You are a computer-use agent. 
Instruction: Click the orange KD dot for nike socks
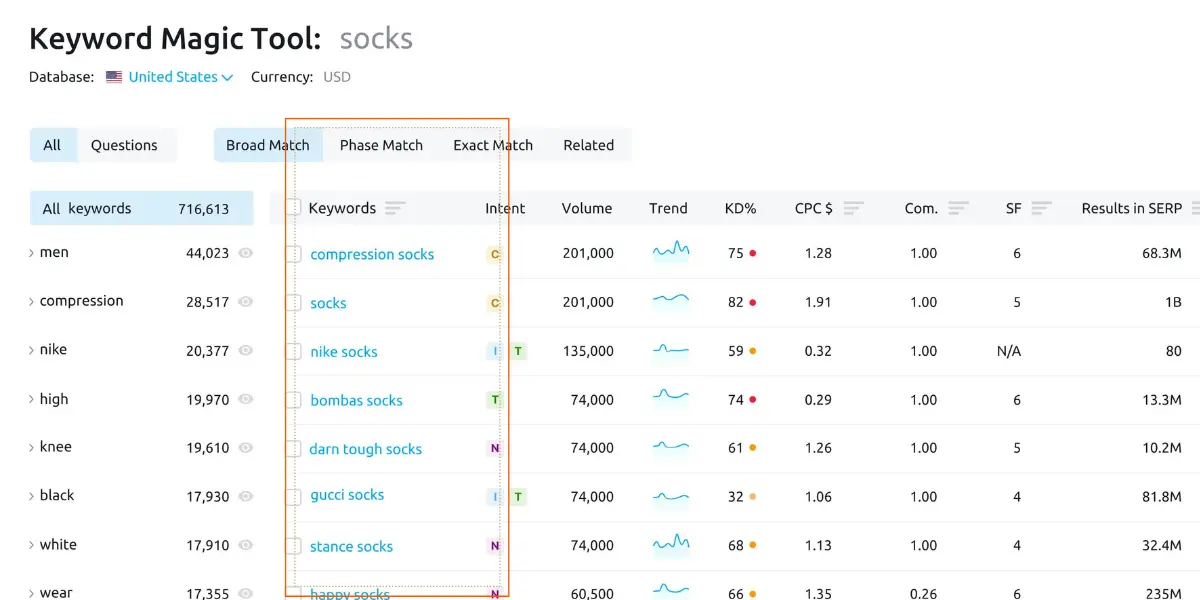pyautogui.click(x=753, y=351)
